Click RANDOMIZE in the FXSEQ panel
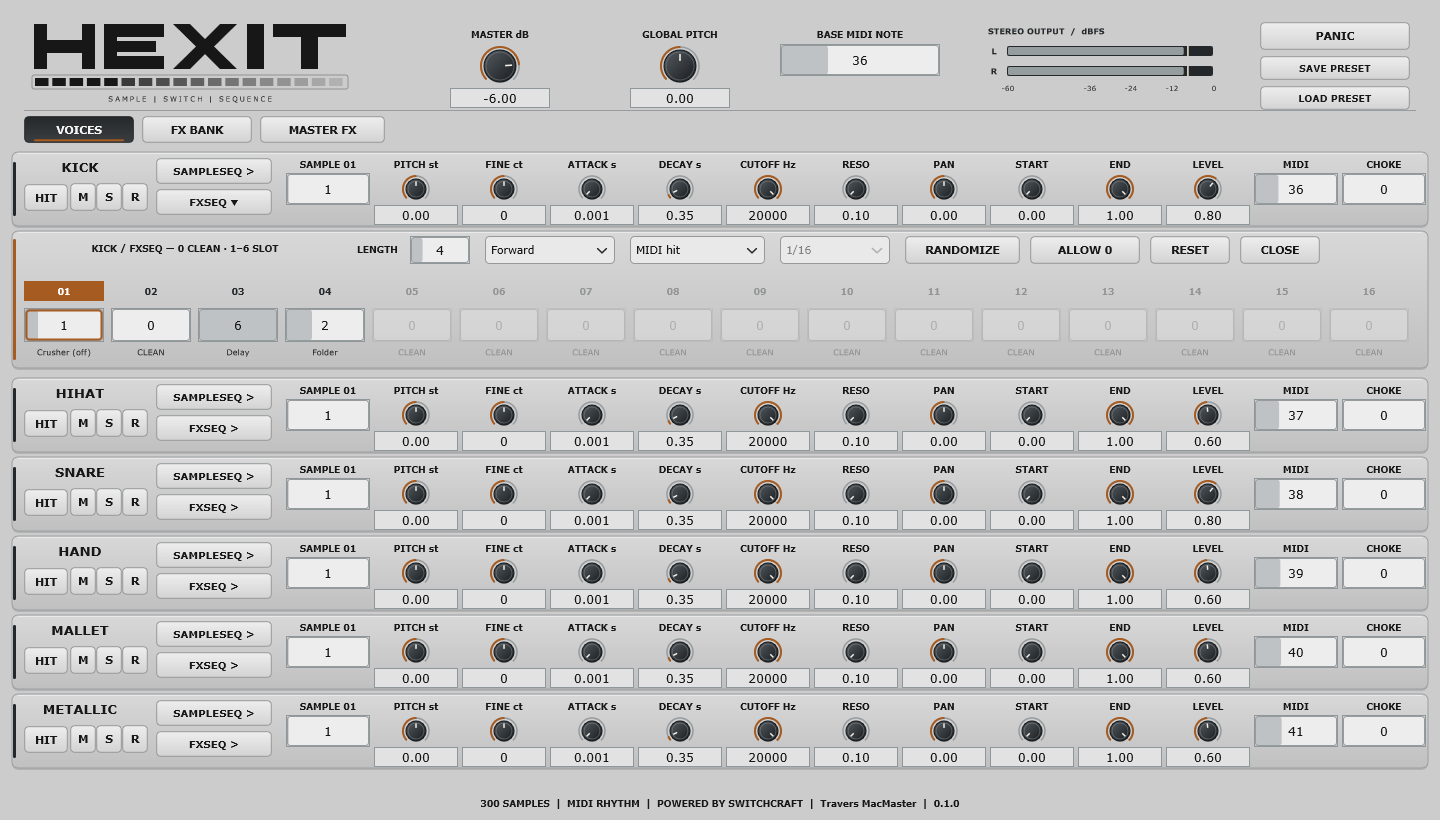The image size is (1440, 820). [x=962, y=250]
